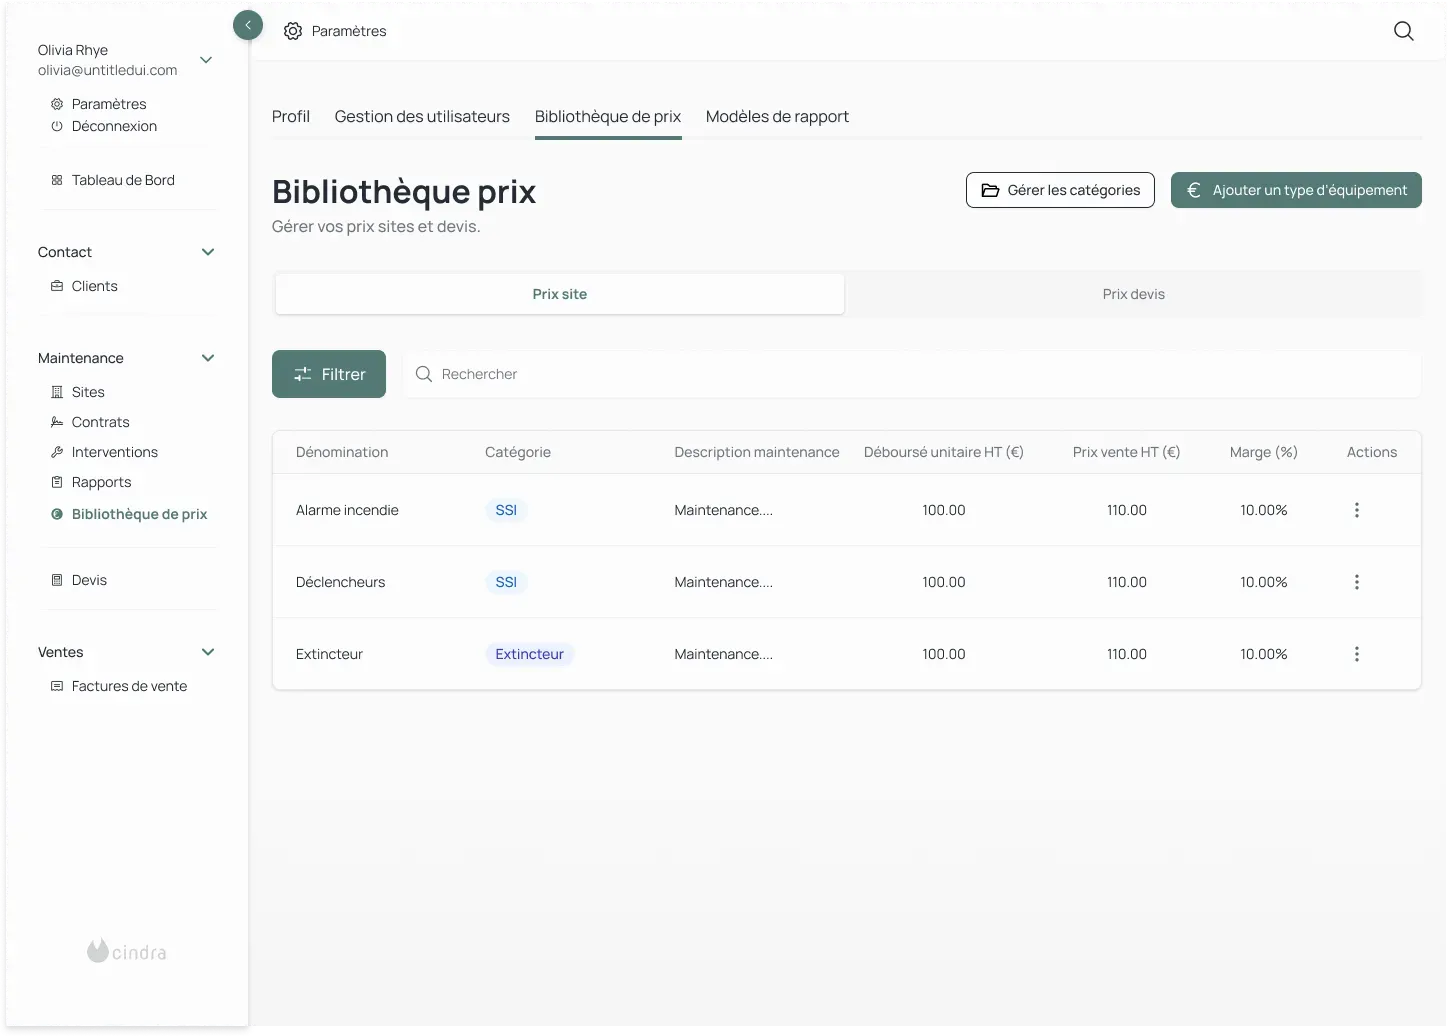
Task: Click the euro icon in Ajouter un type d'équipement
Action: 1194,190
